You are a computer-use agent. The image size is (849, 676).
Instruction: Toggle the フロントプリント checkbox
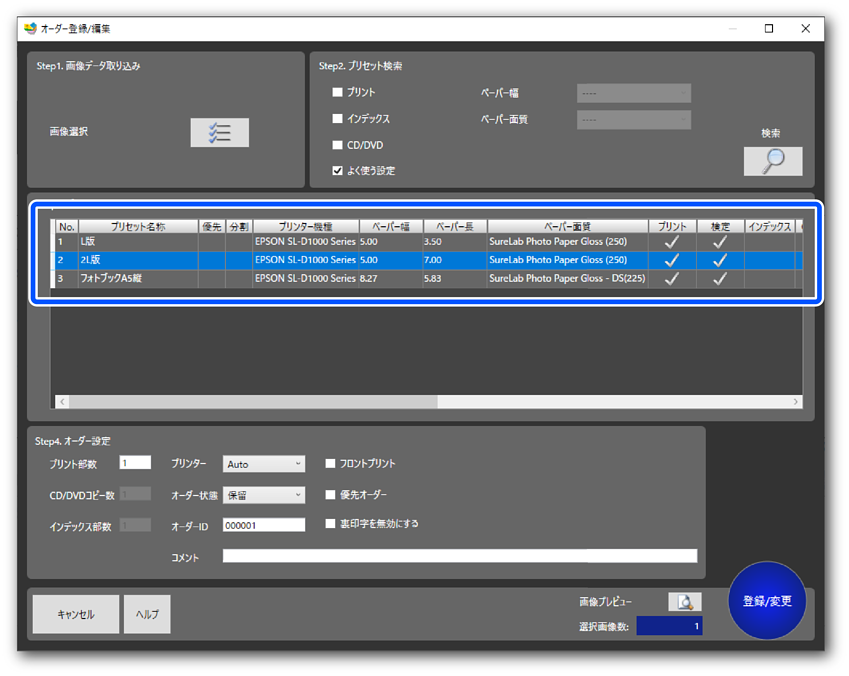[x=331, y=464]
